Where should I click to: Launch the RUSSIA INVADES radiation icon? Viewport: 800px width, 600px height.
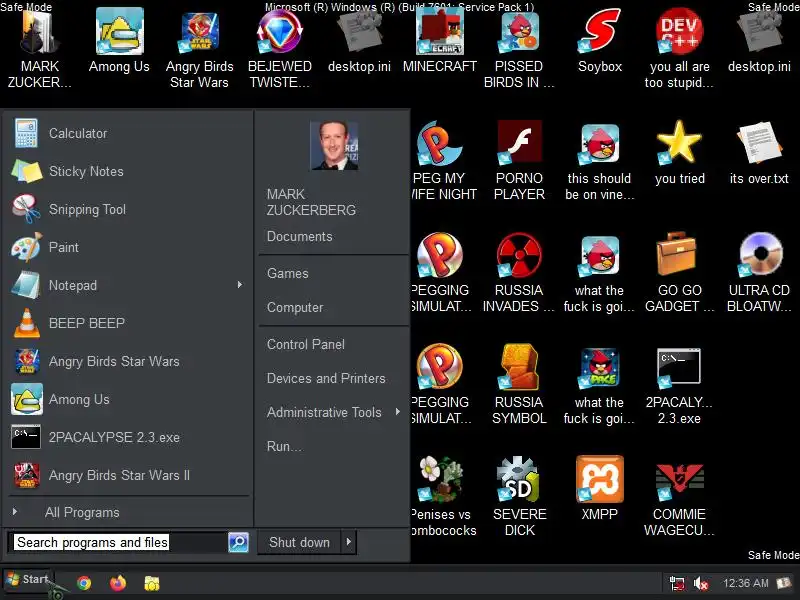519,272
